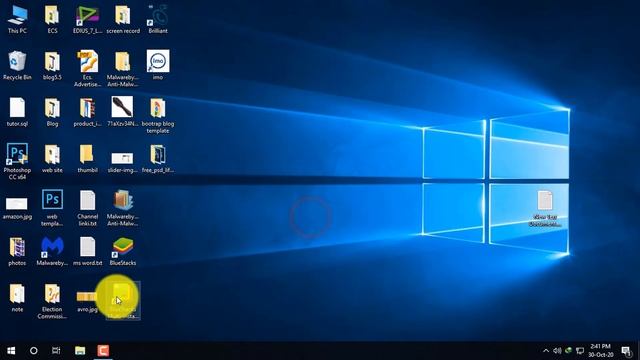Click the avro.jpg image file
640x360 pixels.
[87, 301]
